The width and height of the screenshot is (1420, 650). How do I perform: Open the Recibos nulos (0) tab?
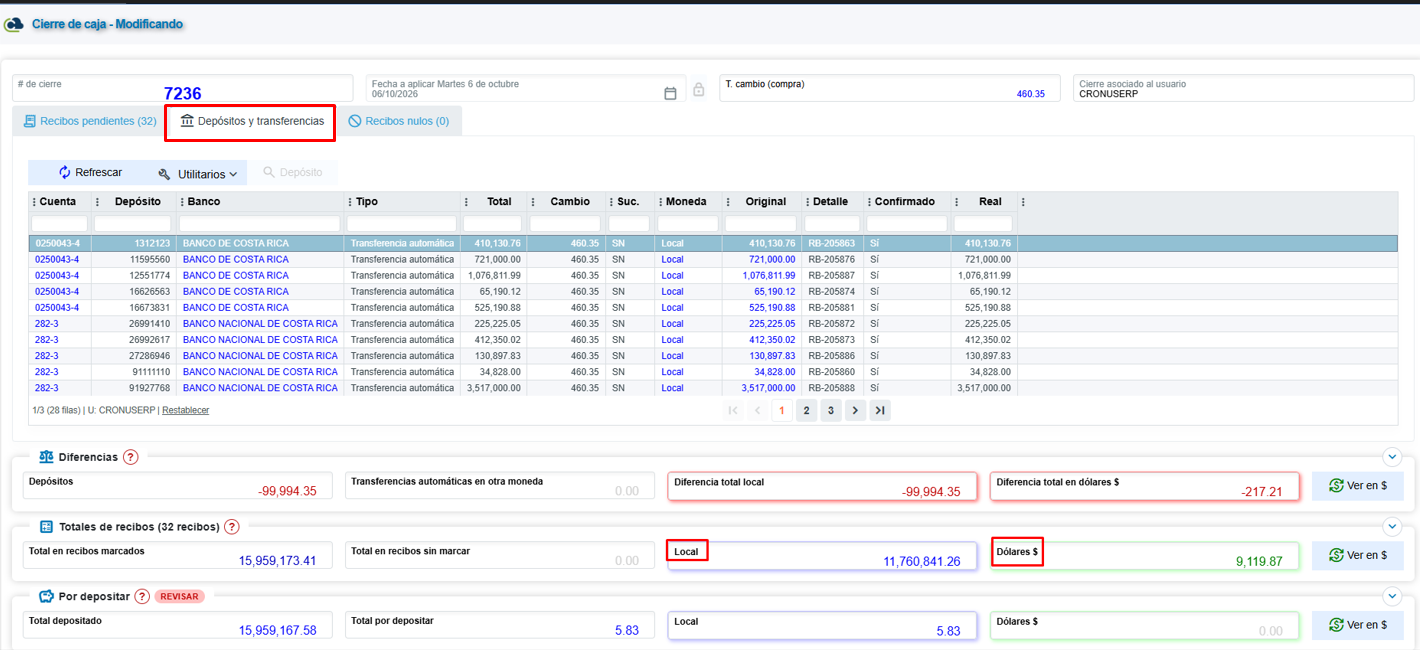(399, 121)
